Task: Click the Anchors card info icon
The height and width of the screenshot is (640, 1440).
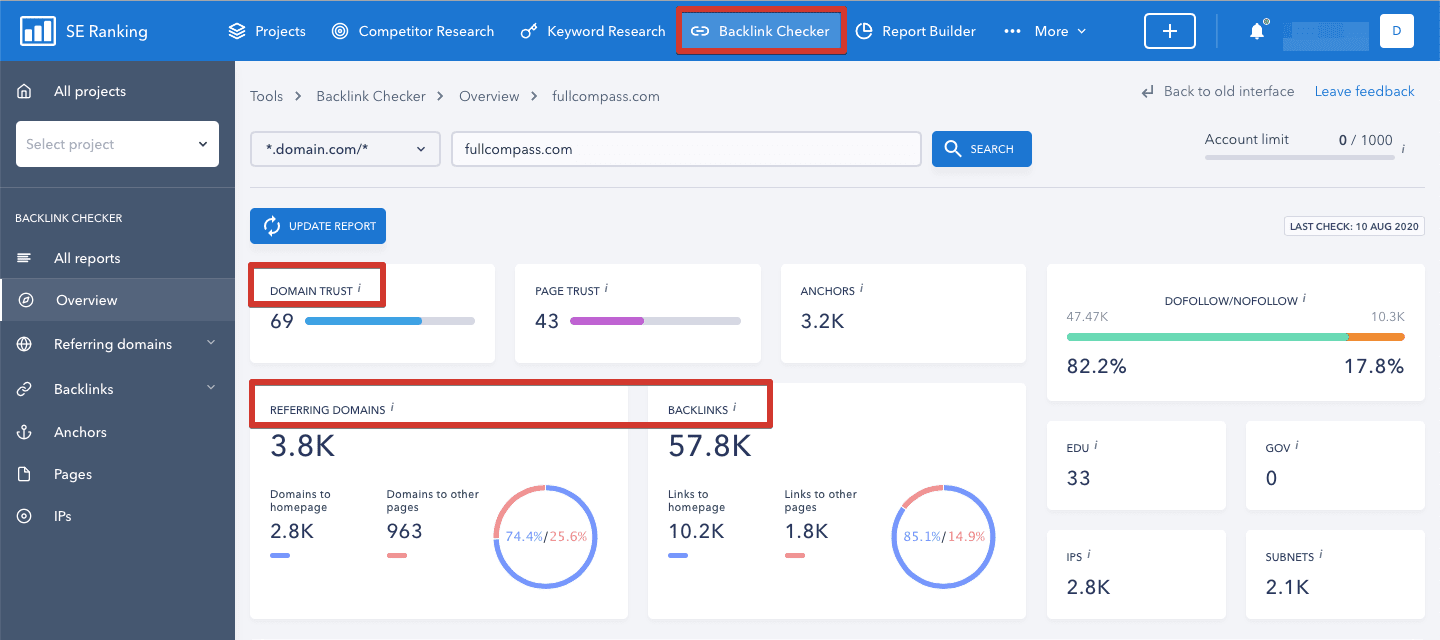Action: pos(861,289)
